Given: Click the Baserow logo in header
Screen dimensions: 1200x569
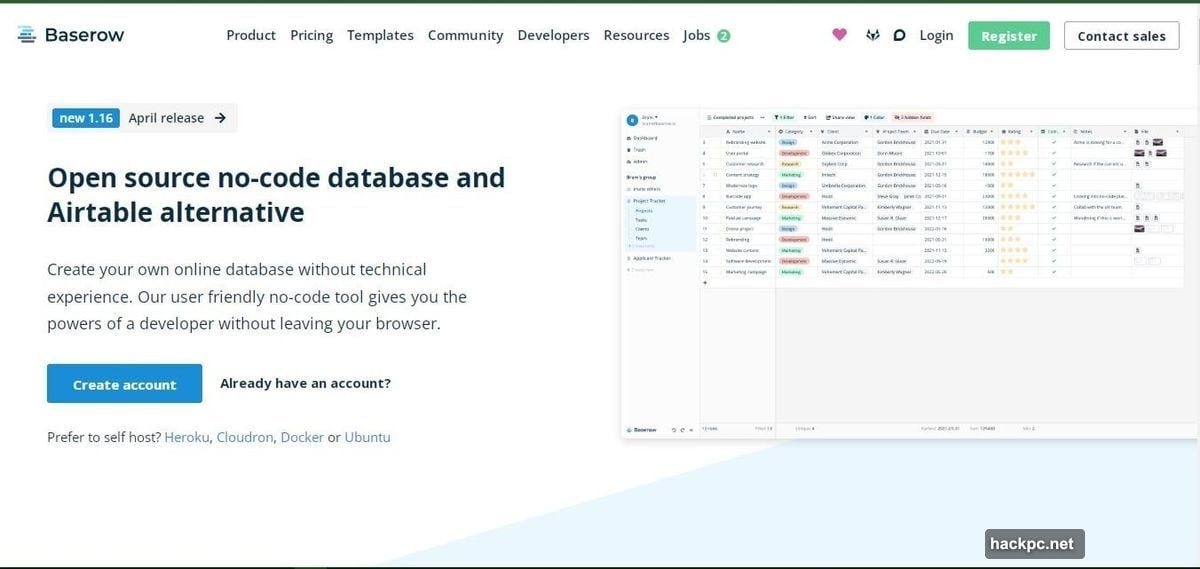Looking at the screenshot, I should (x=70, y=35).
